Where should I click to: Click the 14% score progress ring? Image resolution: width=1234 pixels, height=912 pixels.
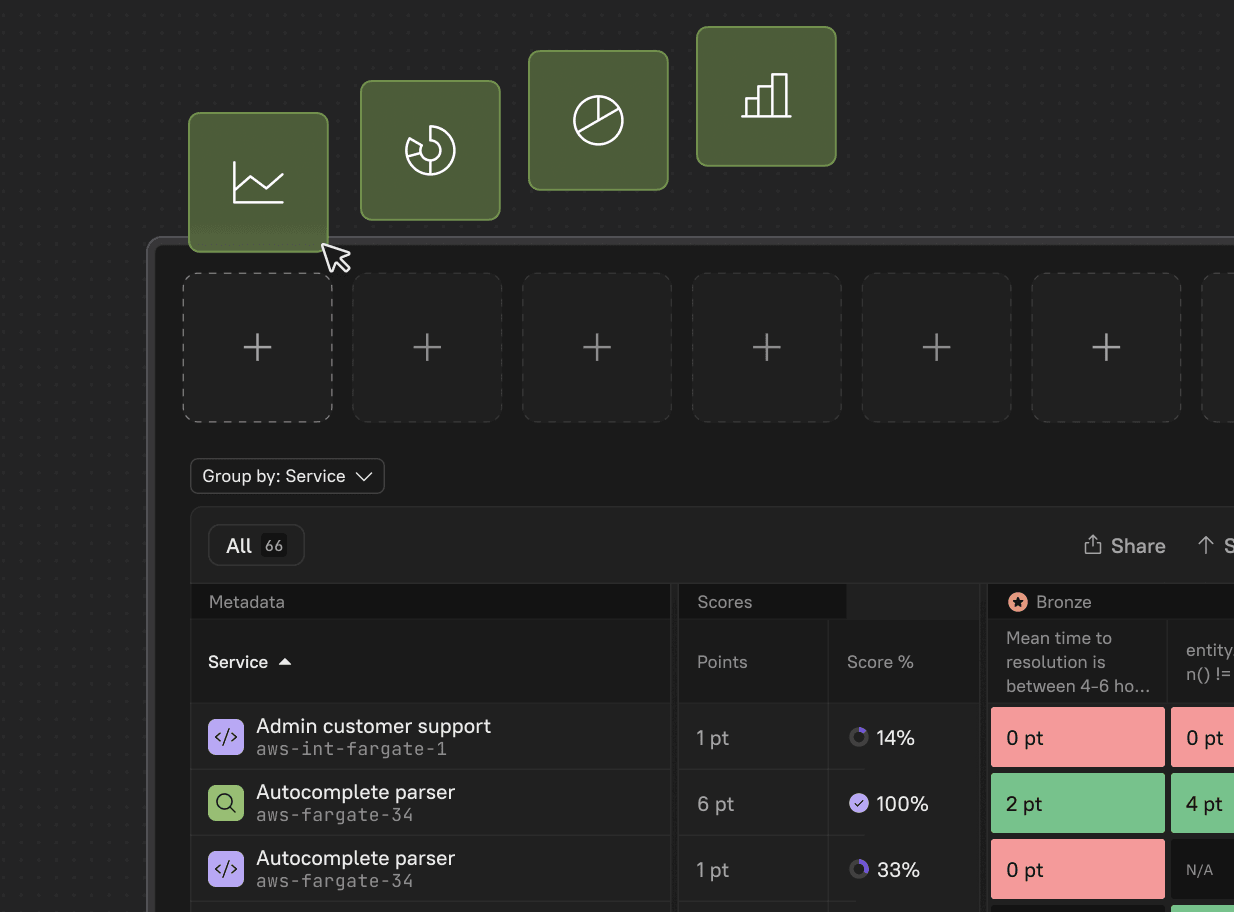tap(858, 737)
